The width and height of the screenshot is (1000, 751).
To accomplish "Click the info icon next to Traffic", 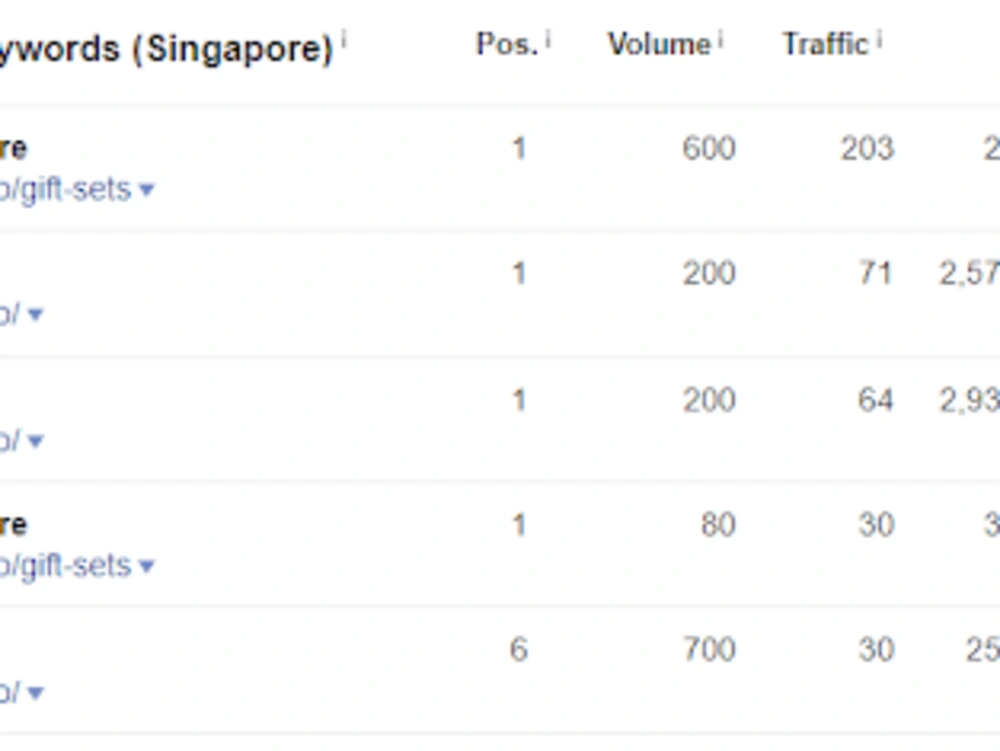I will pos(879,40).
